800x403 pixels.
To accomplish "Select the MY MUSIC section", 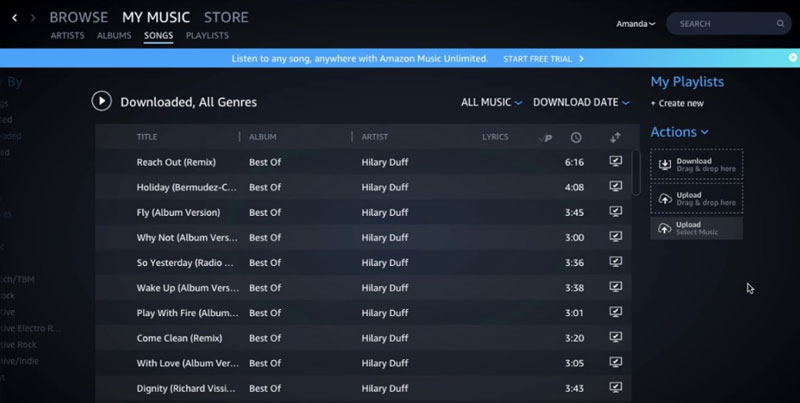I will (156, 17).
